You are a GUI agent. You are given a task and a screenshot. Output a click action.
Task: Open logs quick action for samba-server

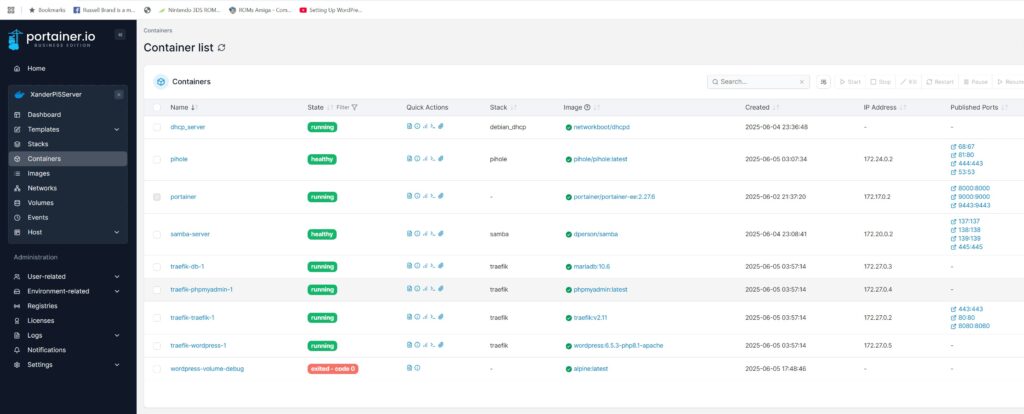pos(409,233)
